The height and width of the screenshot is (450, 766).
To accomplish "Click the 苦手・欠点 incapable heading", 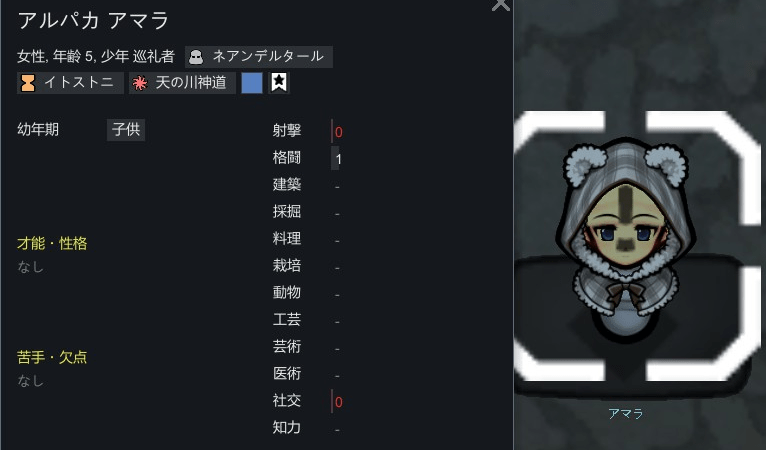I will [x=52, y=357].
